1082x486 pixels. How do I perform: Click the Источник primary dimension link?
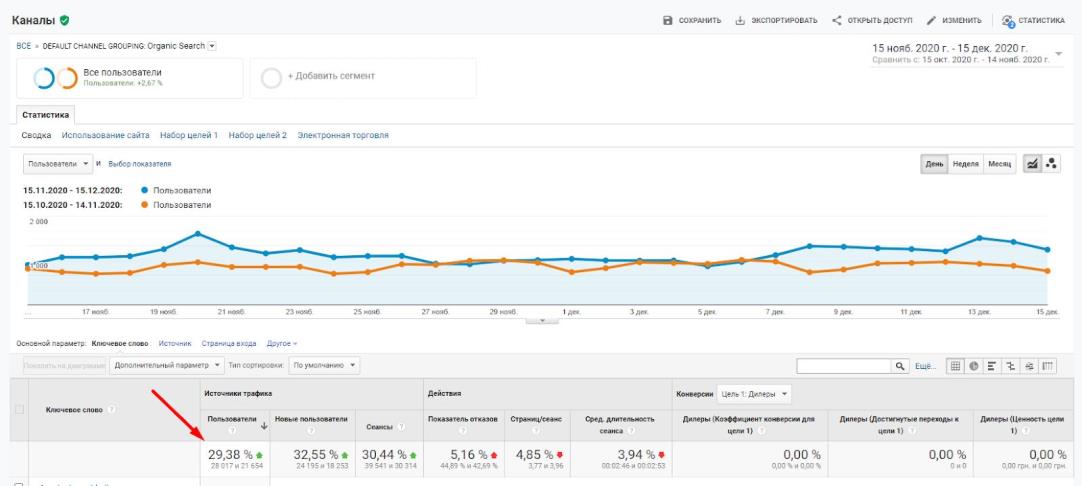pos(175,343)
